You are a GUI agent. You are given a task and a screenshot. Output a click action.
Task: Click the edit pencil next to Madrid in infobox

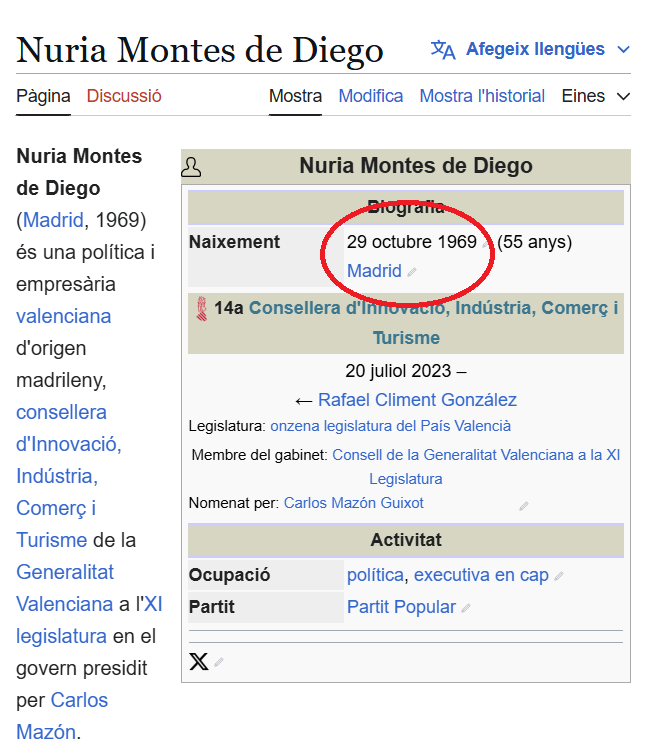pos(412,272)
